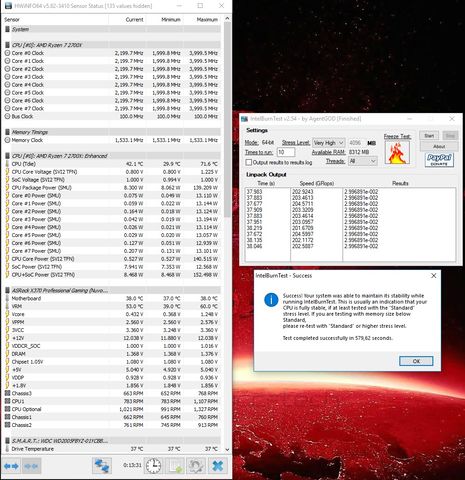The height and width of the screenshot is (480, 465).
Task: Open the Stress Level dropdown
Action: point(329,143)
